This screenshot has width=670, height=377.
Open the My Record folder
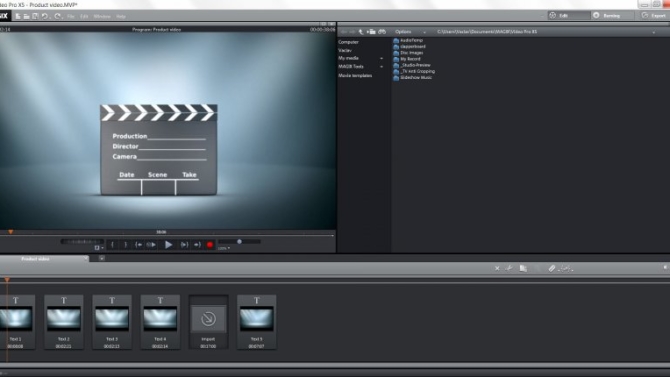tap(407, 59)
